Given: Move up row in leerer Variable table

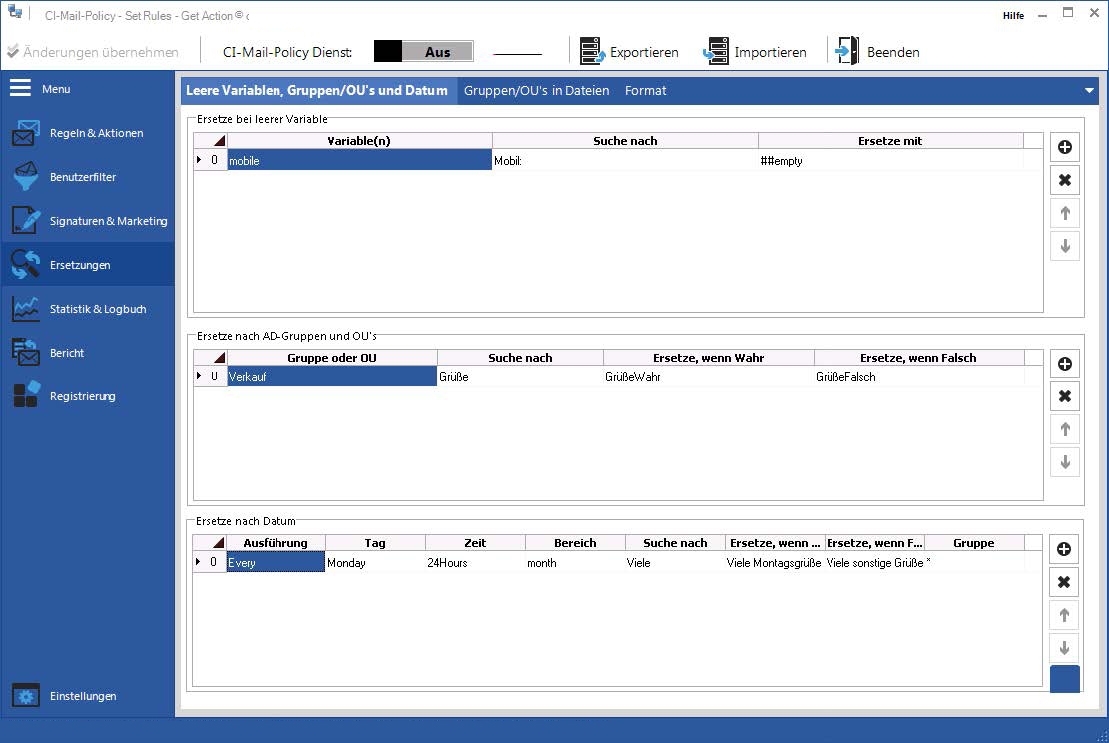Looking at the screenshot, I should click(1064, 213).
